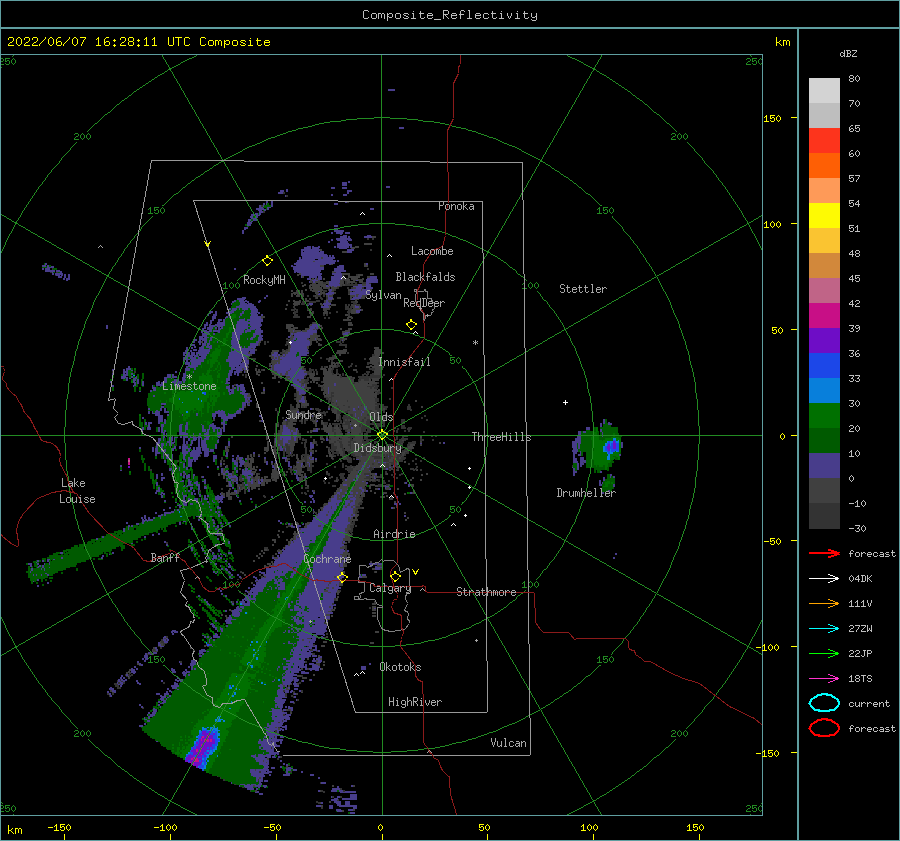Click the RockyMH label
The image size is (900, 841).
(x=264, y=280)
